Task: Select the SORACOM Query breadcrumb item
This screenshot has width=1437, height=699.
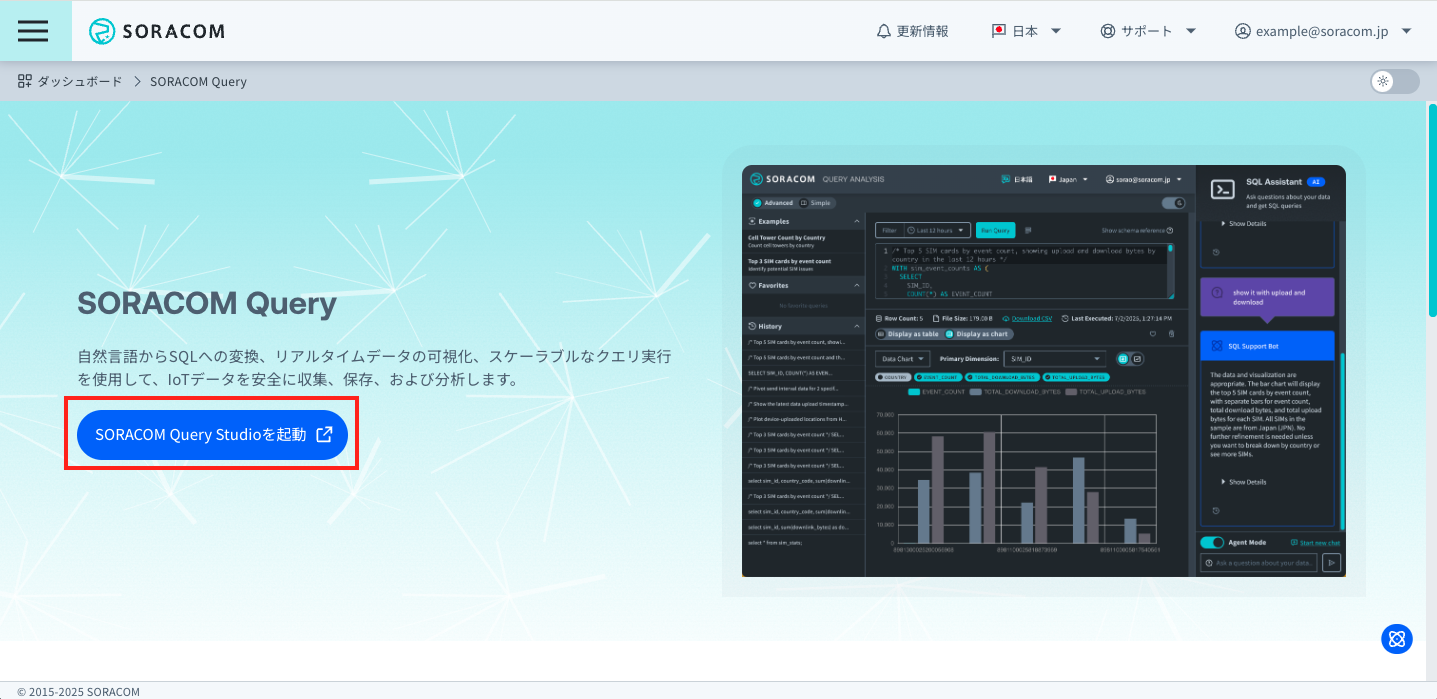Action: (198, 81)
